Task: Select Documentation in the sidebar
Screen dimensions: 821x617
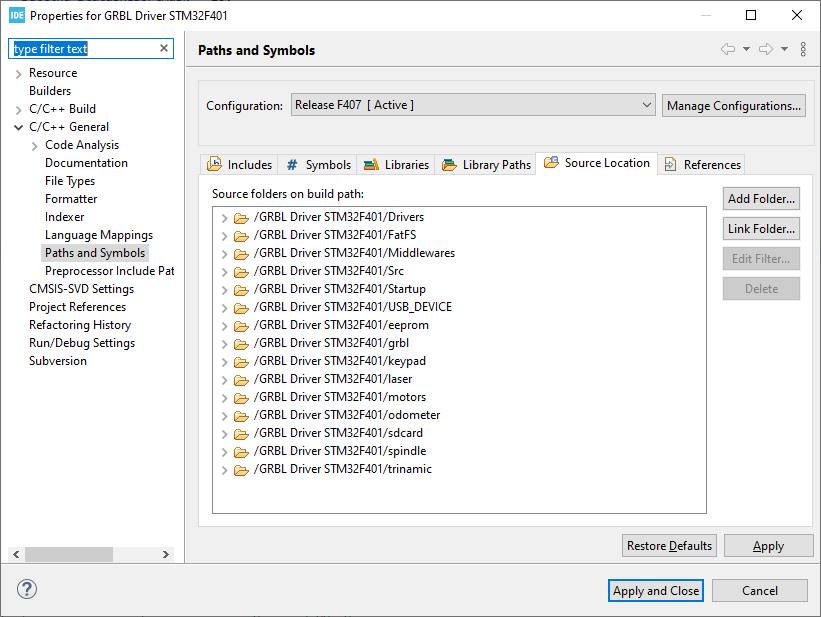Action: coord(86,163)
